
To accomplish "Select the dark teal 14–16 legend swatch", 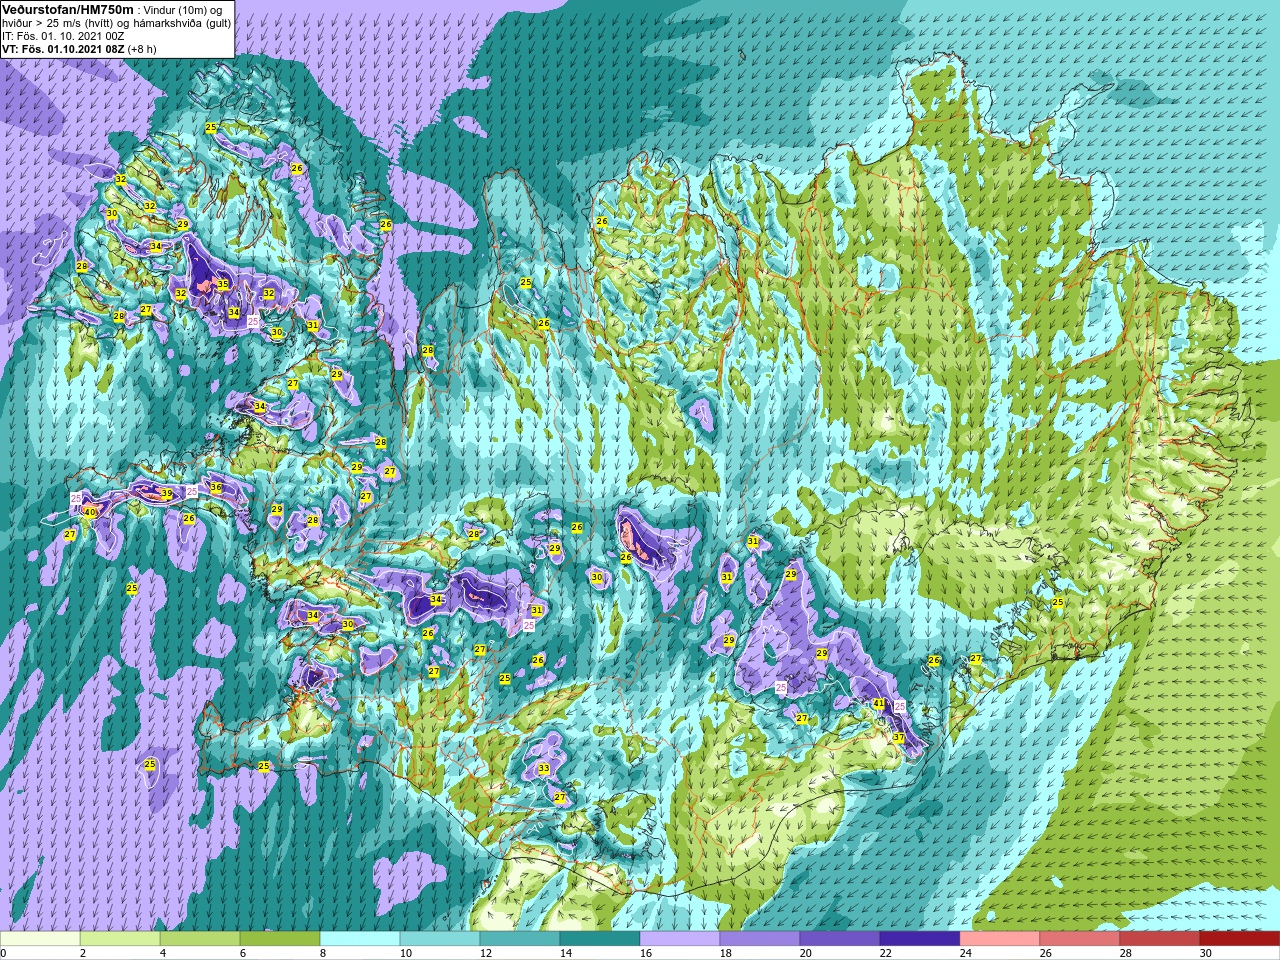I will (x=600, y=939).
